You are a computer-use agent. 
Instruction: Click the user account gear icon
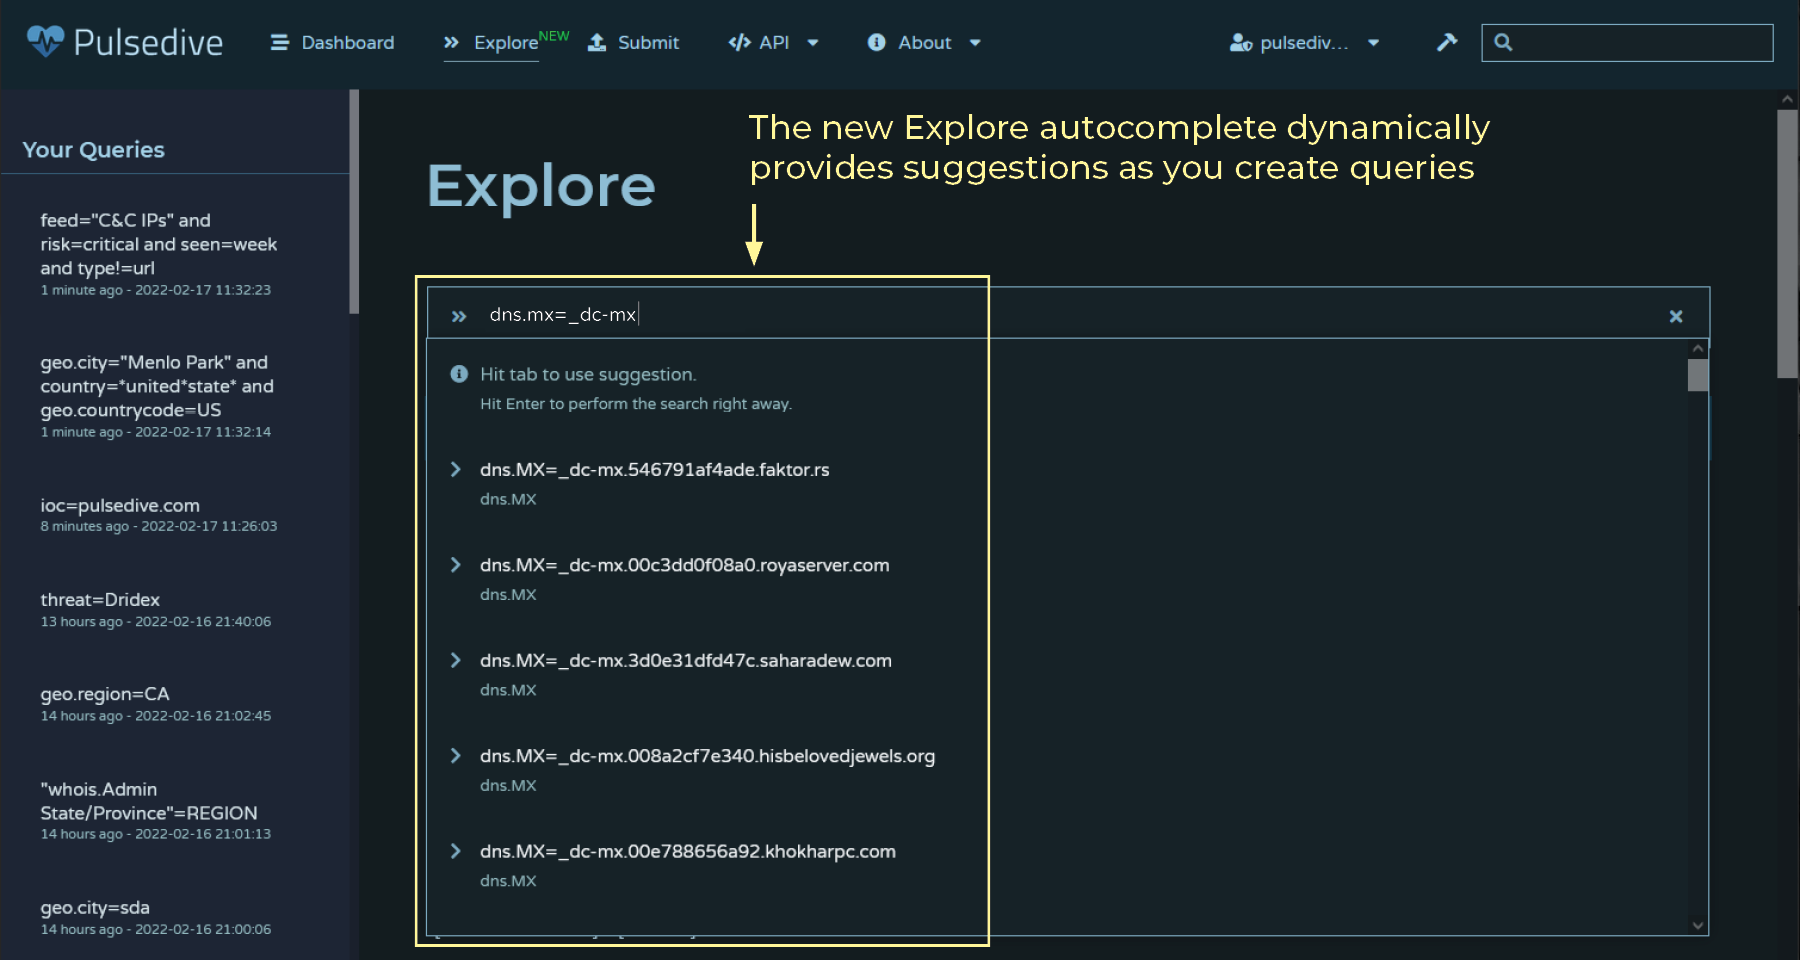click(x=1241, y=43)
